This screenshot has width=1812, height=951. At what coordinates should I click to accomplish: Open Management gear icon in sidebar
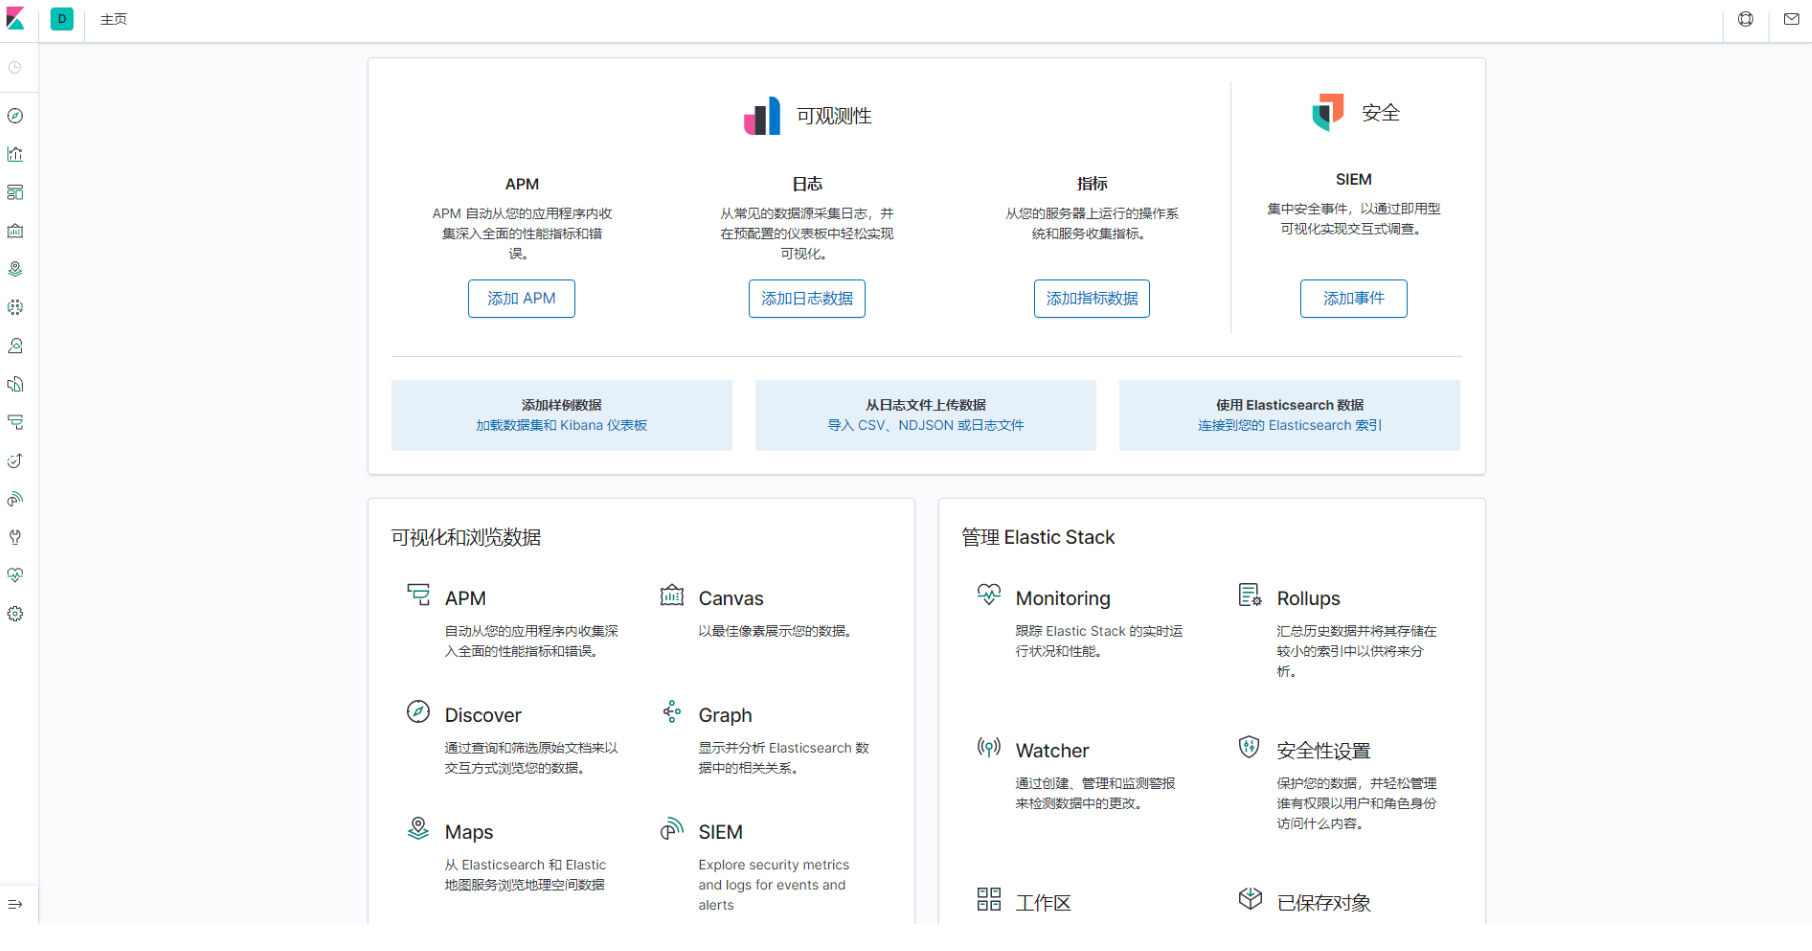point(15,614)
